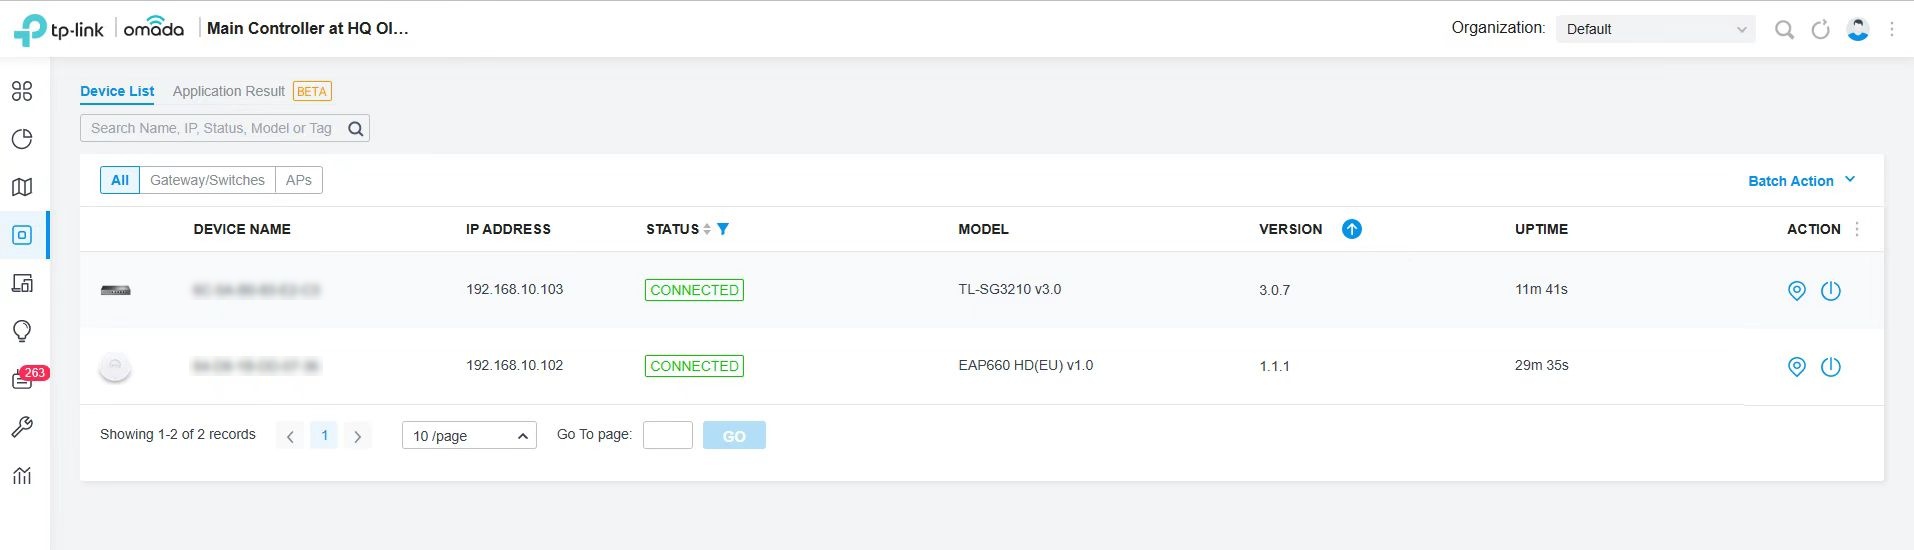The height and width of the screenshot is (550, 1914).
Task: Open the Clients icon in sidebar
Action: (22, 283)
